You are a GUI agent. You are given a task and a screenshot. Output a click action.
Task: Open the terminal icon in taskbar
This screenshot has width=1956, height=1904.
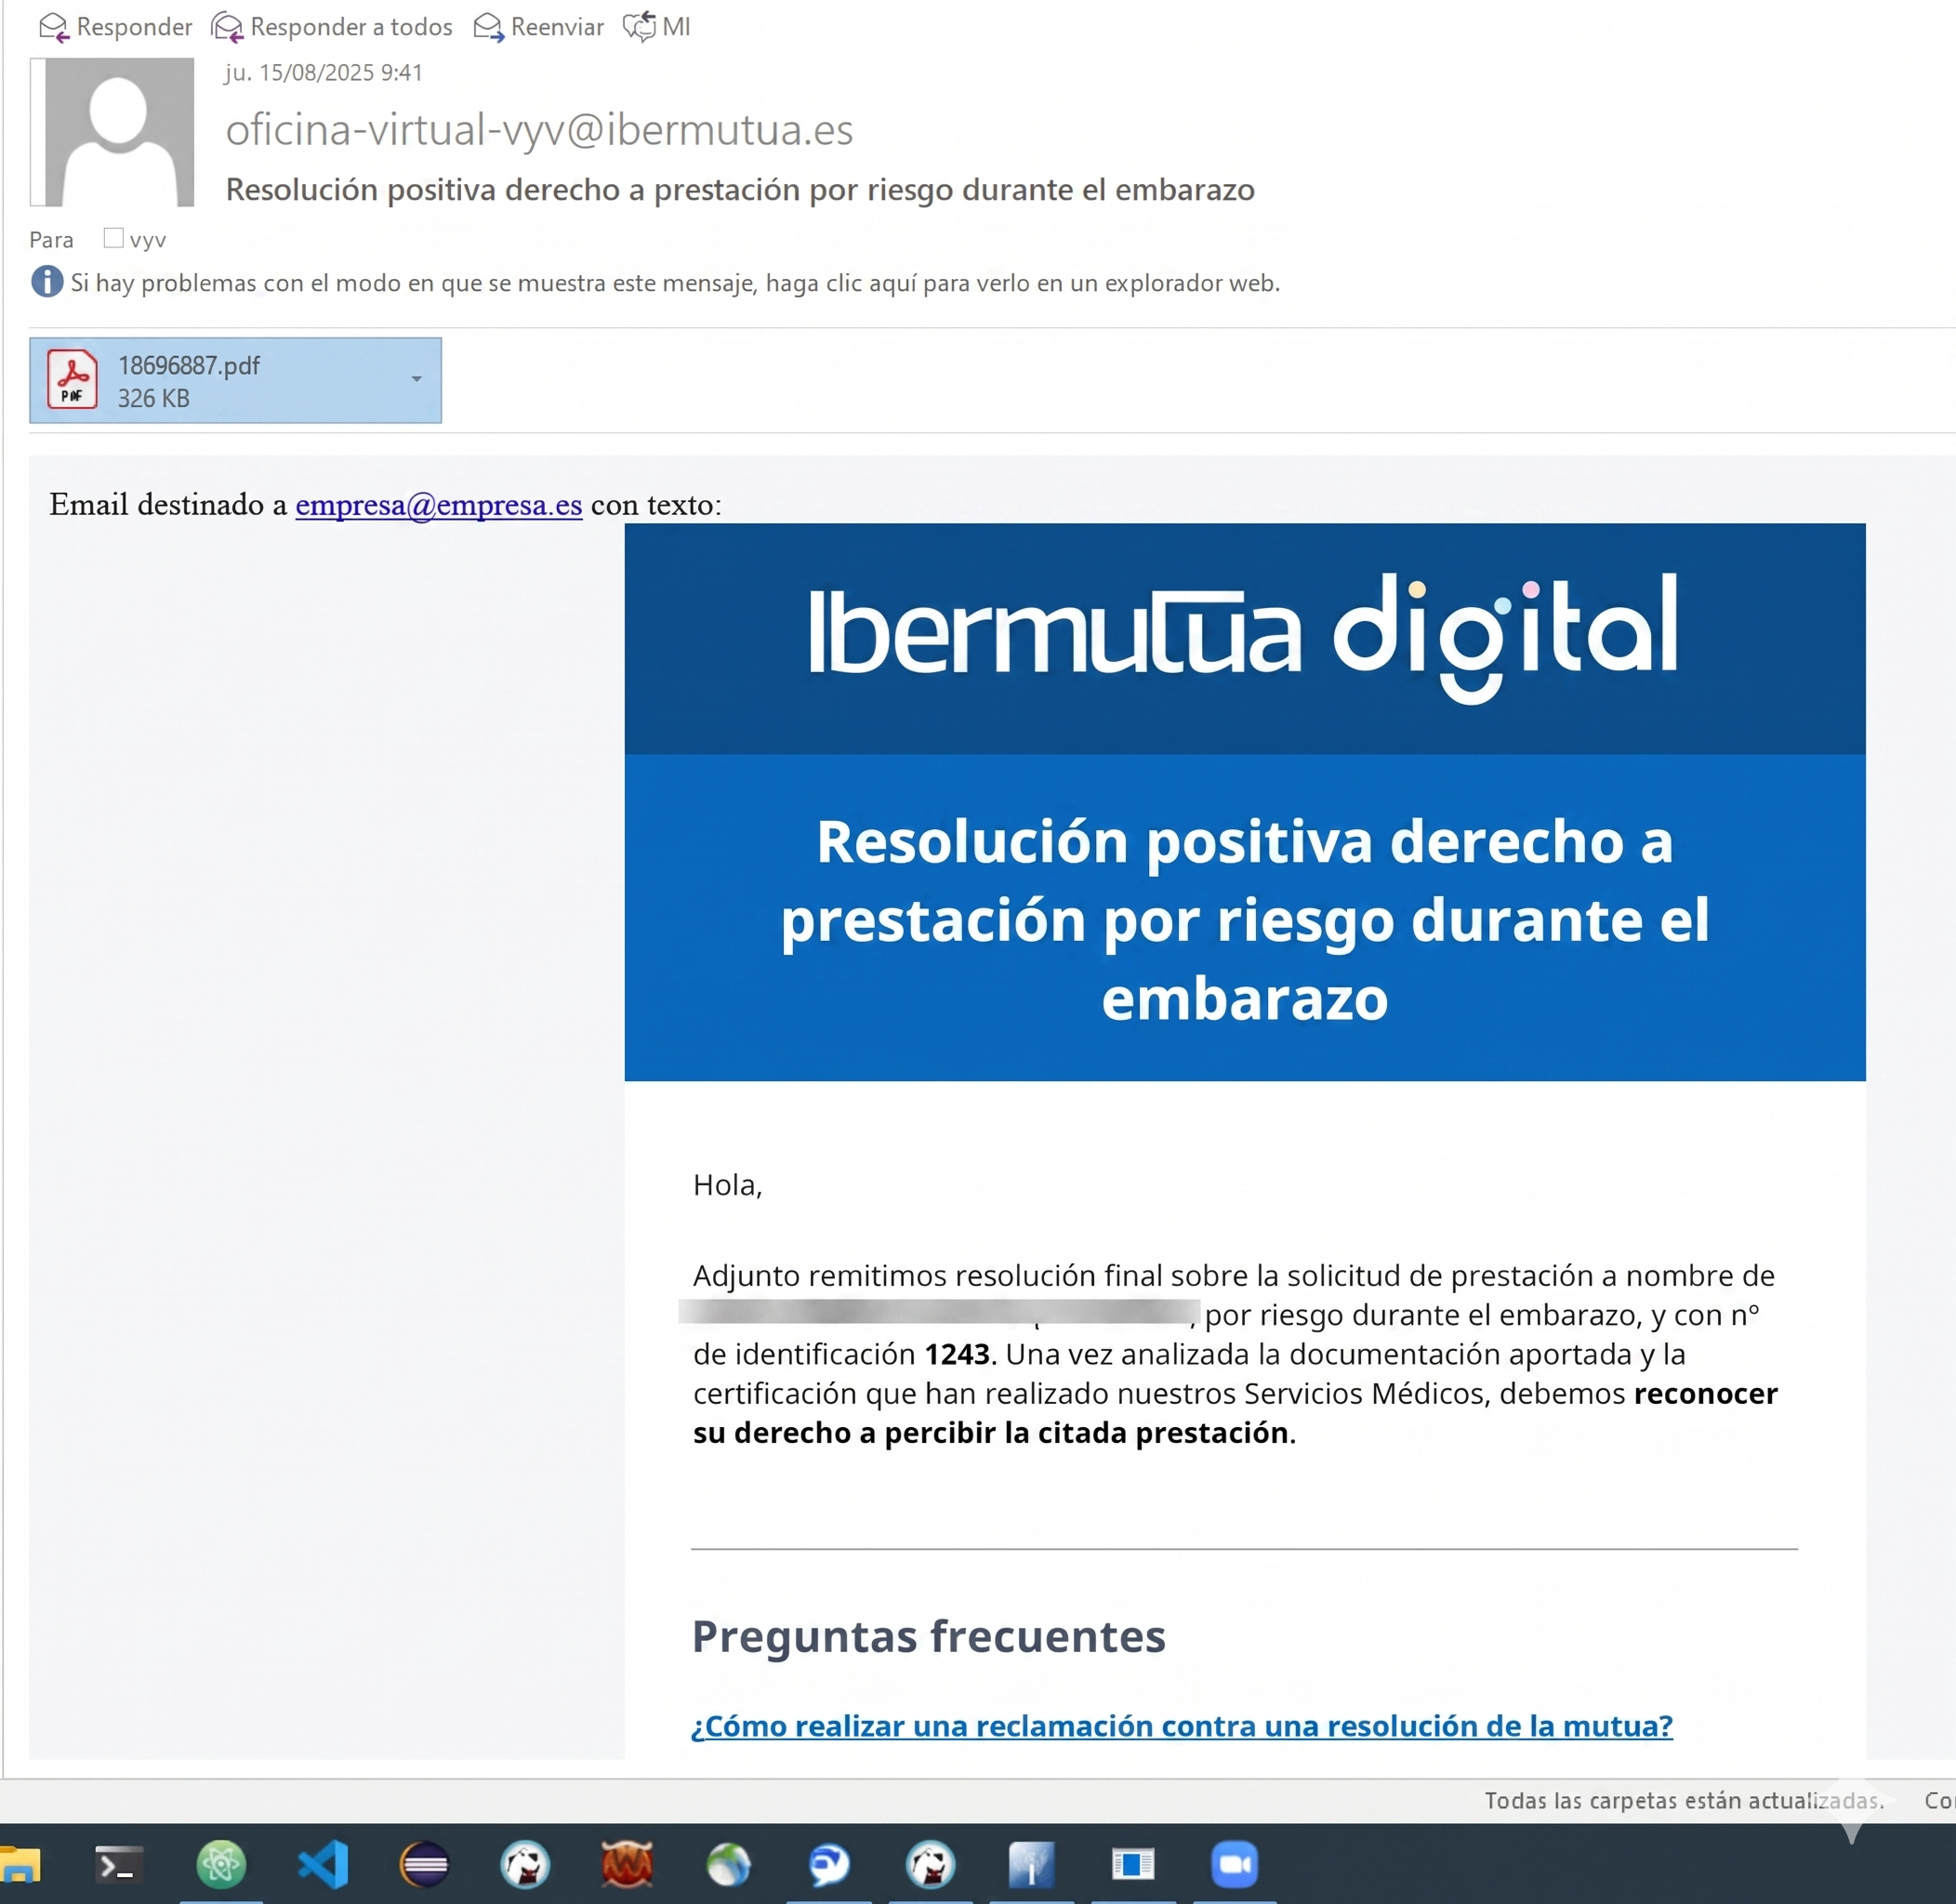click(x=119, y=1865)
